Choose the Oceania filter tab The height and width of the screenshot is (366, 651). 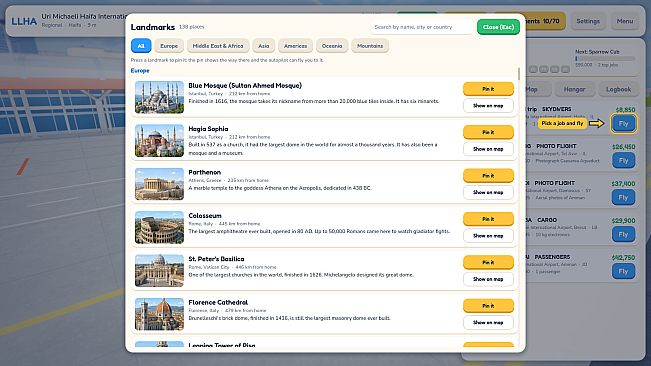click(x=332, y=46)
